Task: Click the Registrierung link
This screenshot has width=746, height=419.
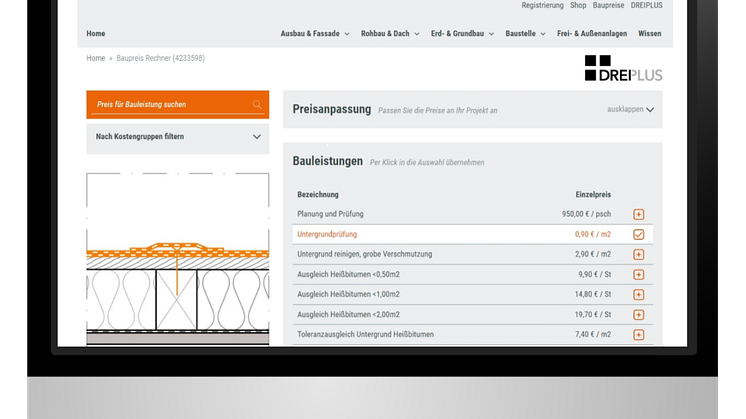Action: click(x=543, y=5)
